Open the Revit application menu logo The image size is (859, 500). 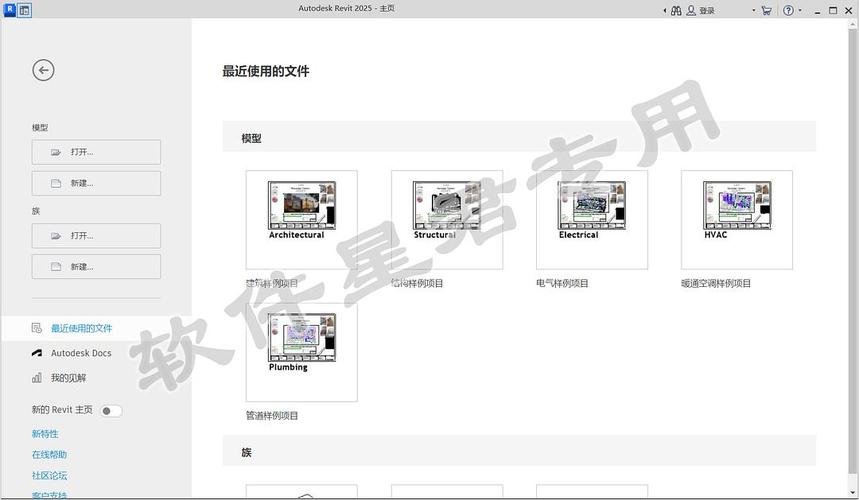point(9,9)
